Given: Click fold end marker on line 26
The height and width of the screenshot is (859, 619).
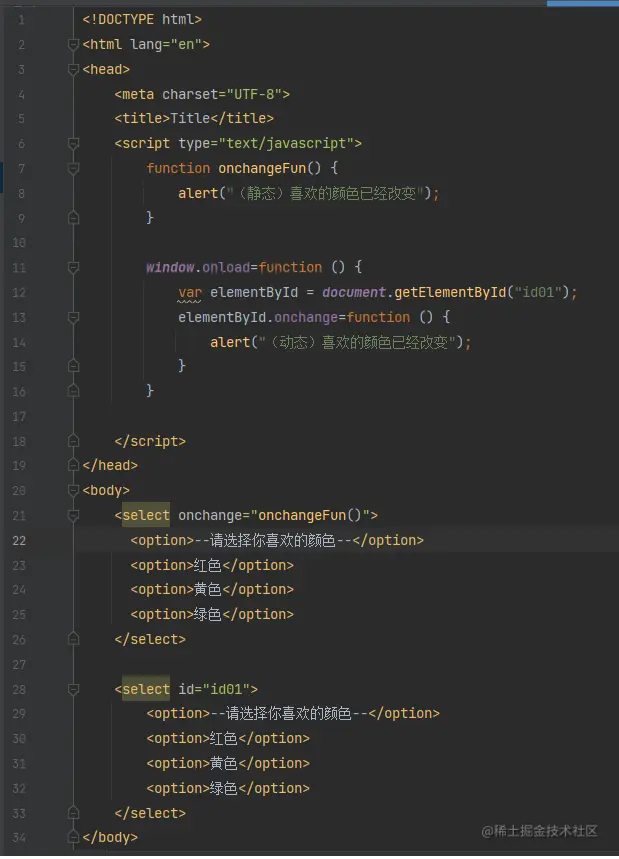Looking at the screenshot, I should (73, 639).
